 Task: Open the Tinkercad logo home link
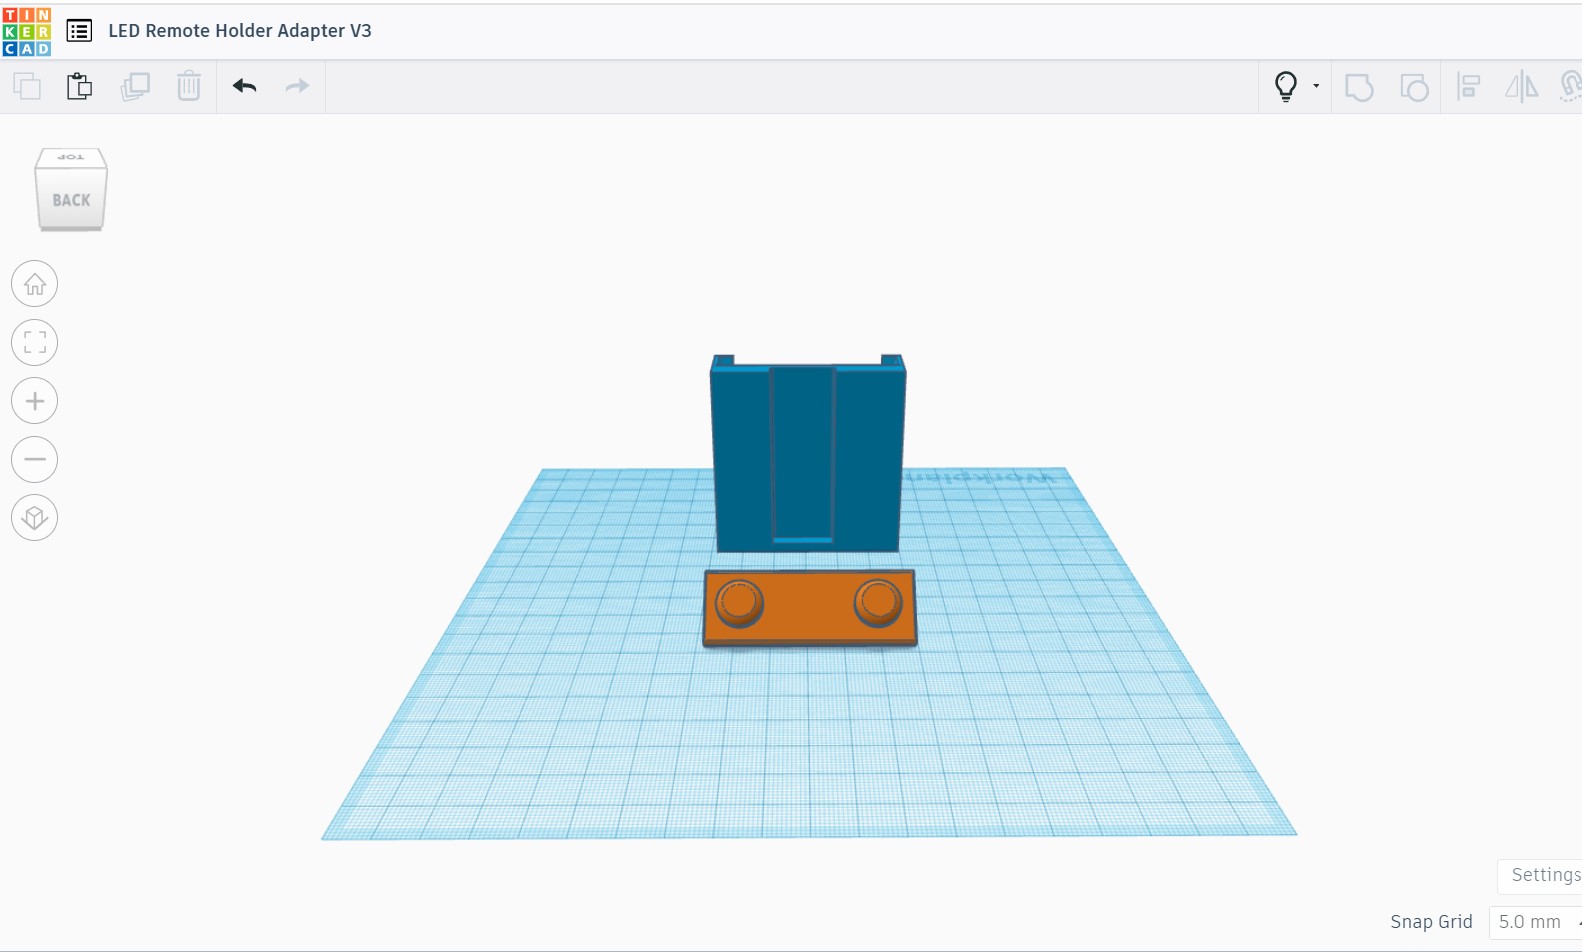pyautogui.click(x=27, y=31)
